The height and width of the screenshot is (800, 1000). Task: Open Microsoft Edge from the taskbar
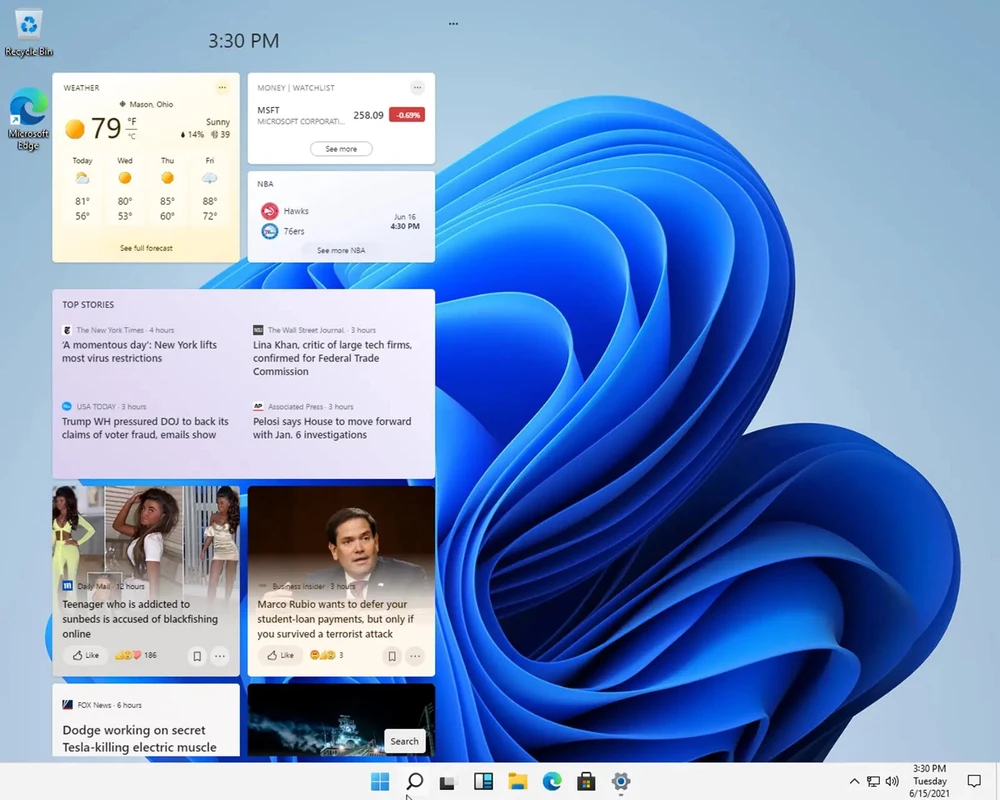point(550,781)
